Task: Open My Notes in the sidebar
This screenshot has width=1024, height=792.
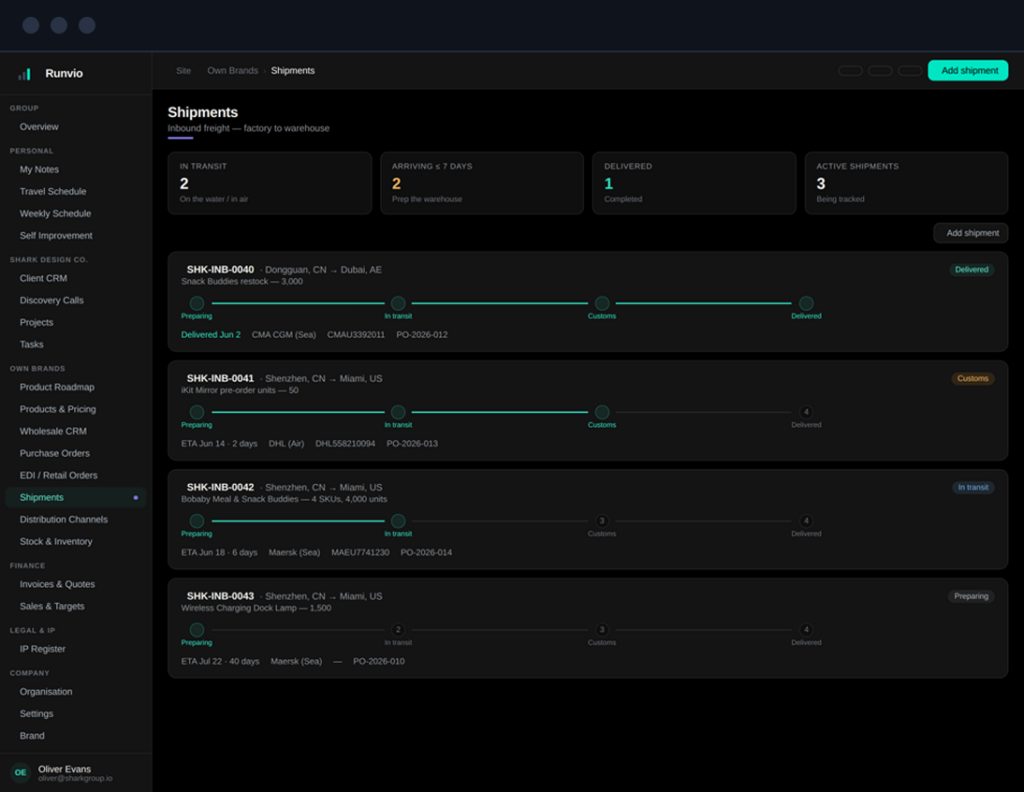Action: [x=39, y=169]
